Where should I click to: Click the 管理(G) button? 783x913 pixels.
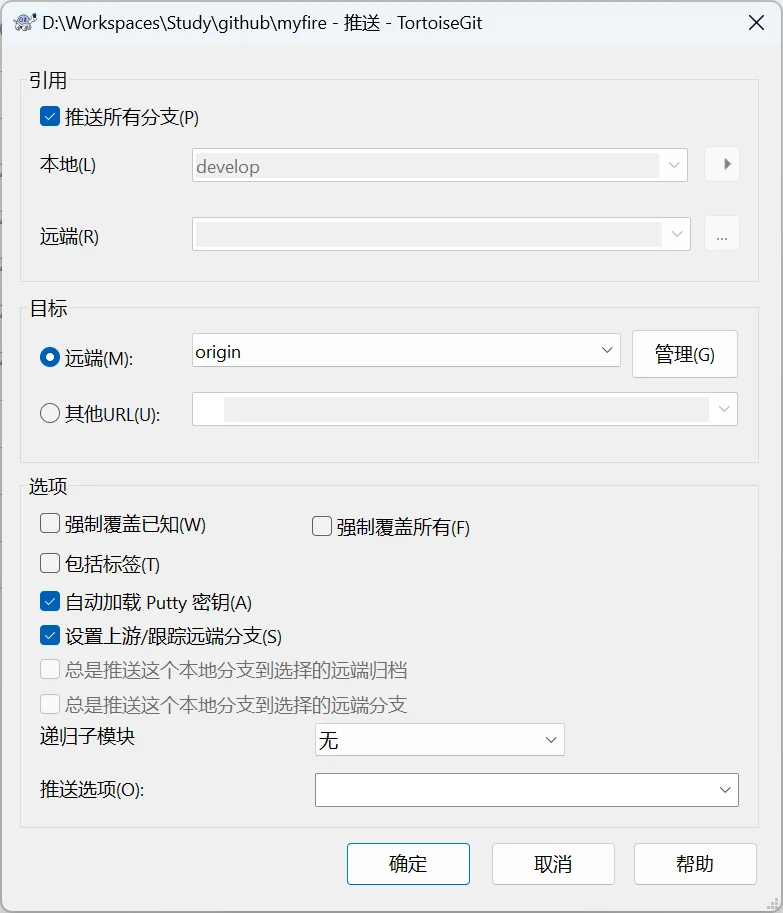coord(684,354)
